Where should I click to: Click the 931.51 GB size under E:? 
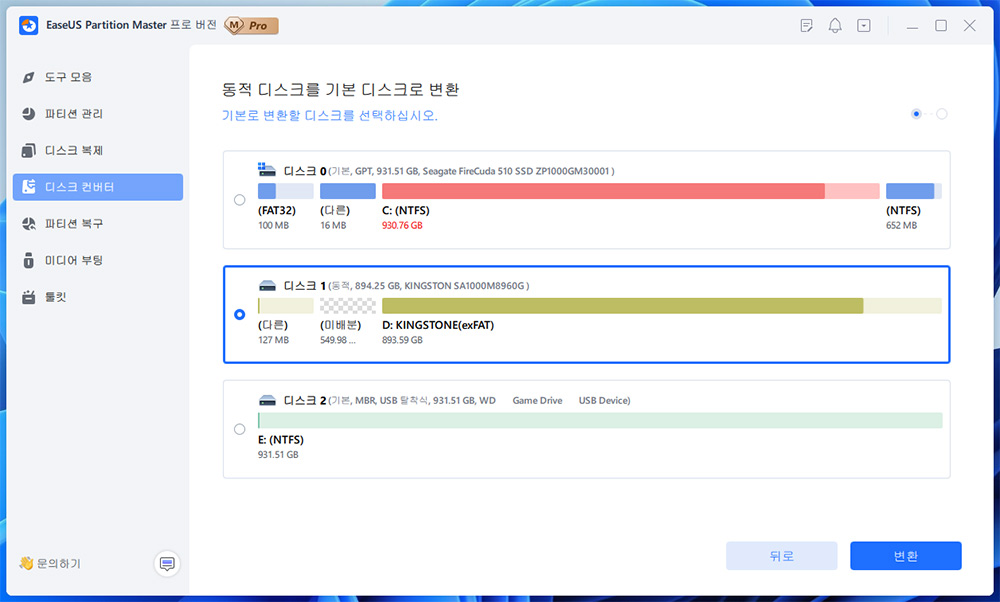[x=278, y=455]
